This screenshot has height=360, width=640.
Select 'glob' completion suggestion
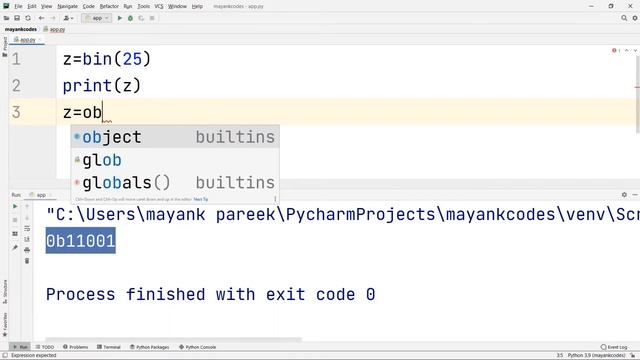coord(175,160)
